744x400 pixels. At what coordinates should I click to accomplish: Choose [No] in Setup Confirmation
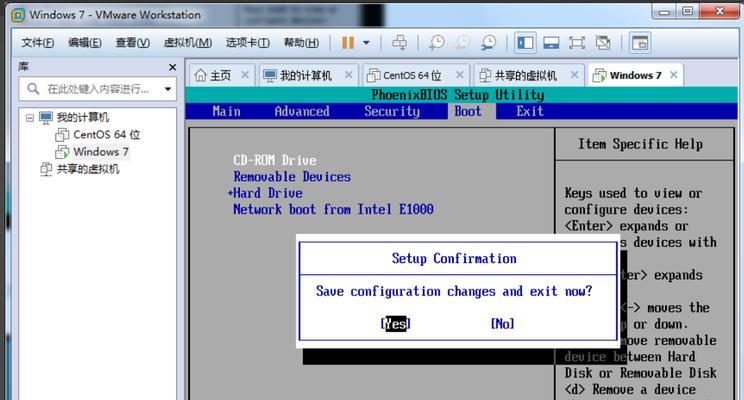click(502, 324)
